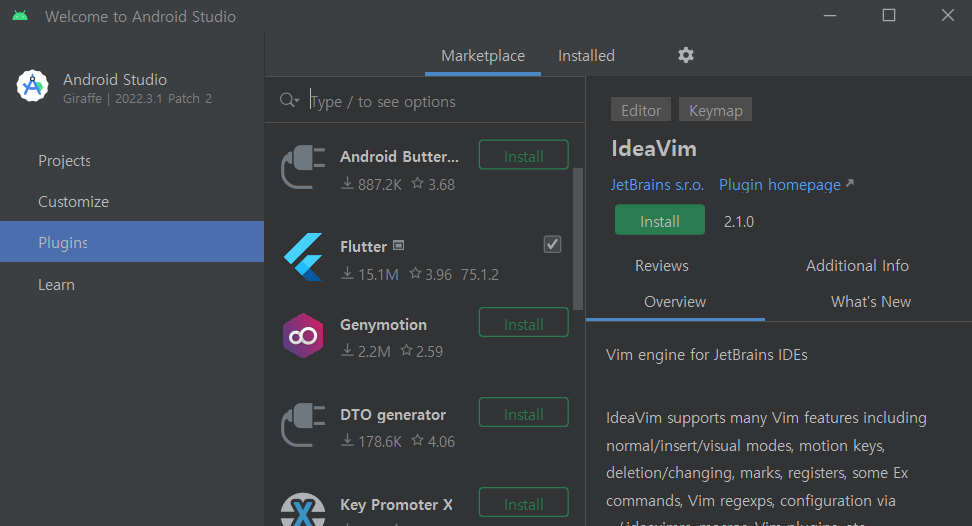Click the Flutter version 75.1.2 text
The image size is (972, 526).
coord(480,274)
